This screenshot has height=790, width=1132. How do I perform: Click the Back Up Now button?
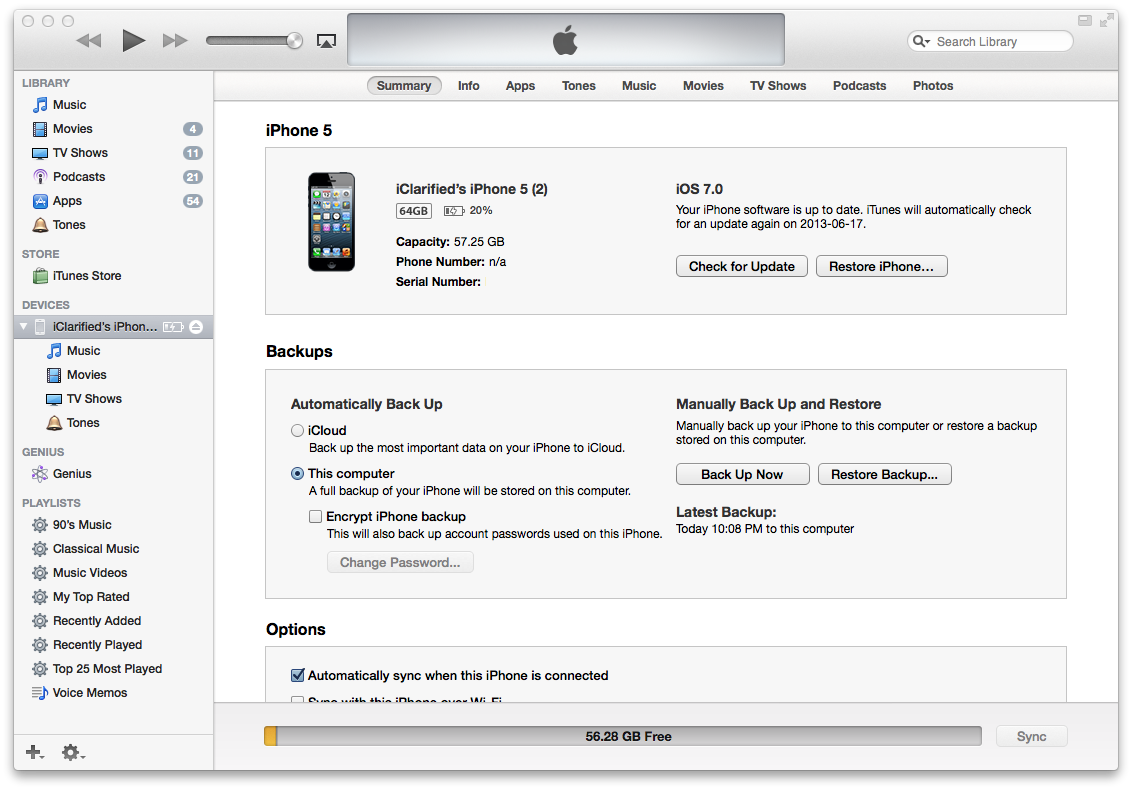tap(742, 474)
